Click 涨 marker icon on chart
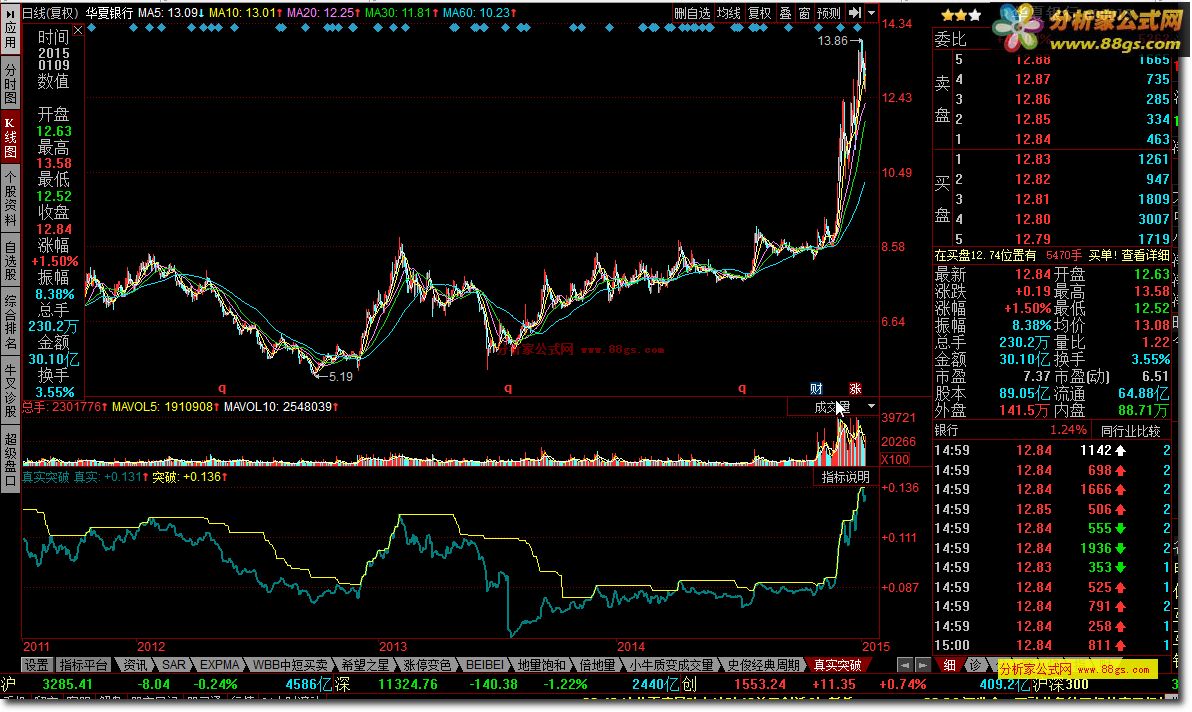This screenshot has width=1192, height=712. pyautogui.click(x=855, y=388)
